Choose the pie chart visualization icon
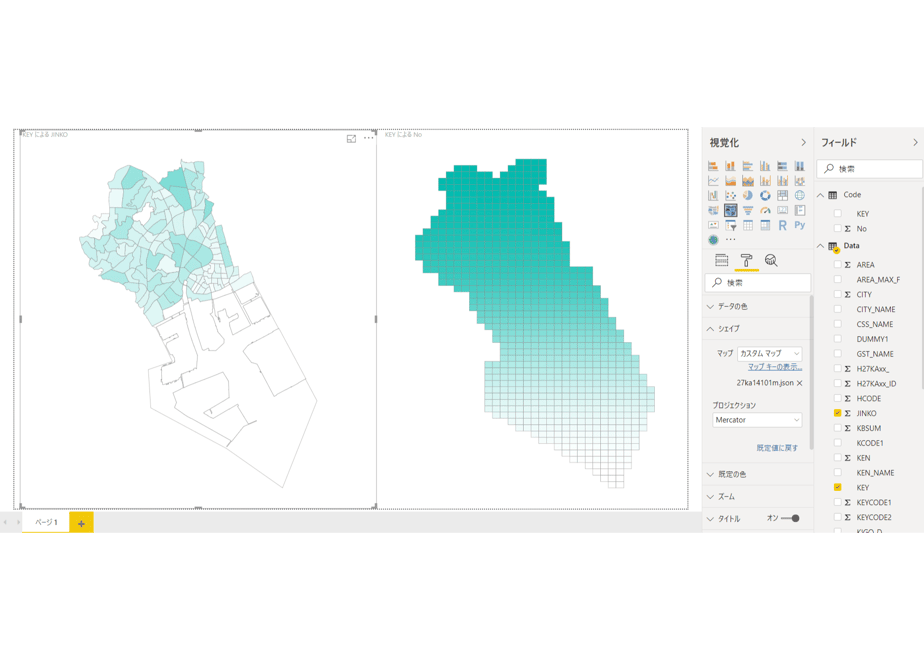 pyautogui.click(x=748, y=196)
